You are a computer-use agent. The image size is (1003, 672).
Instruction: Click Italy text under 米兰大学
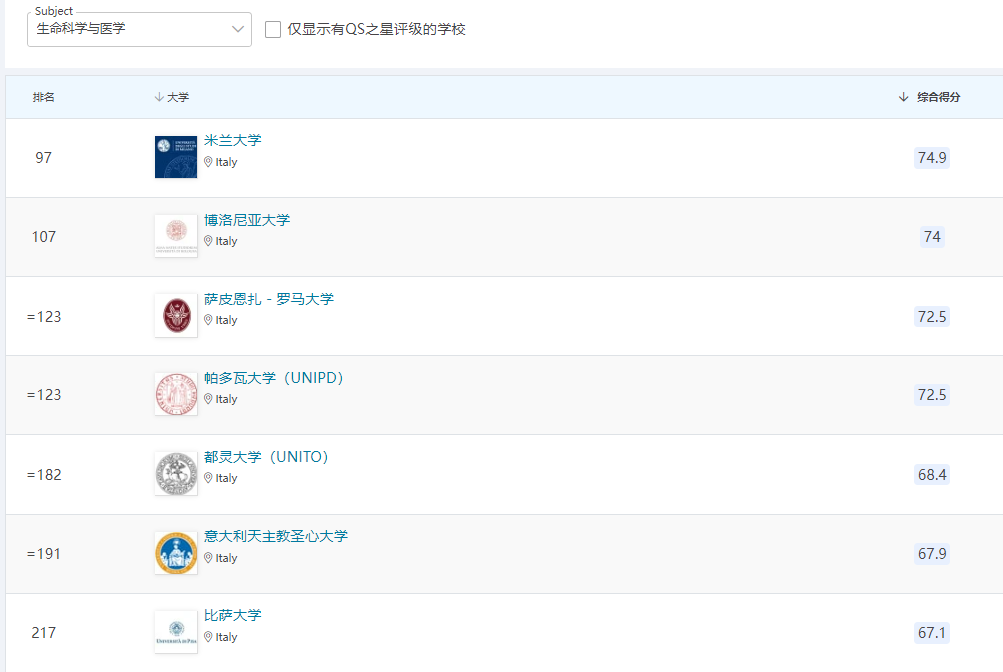coord(226,162)
